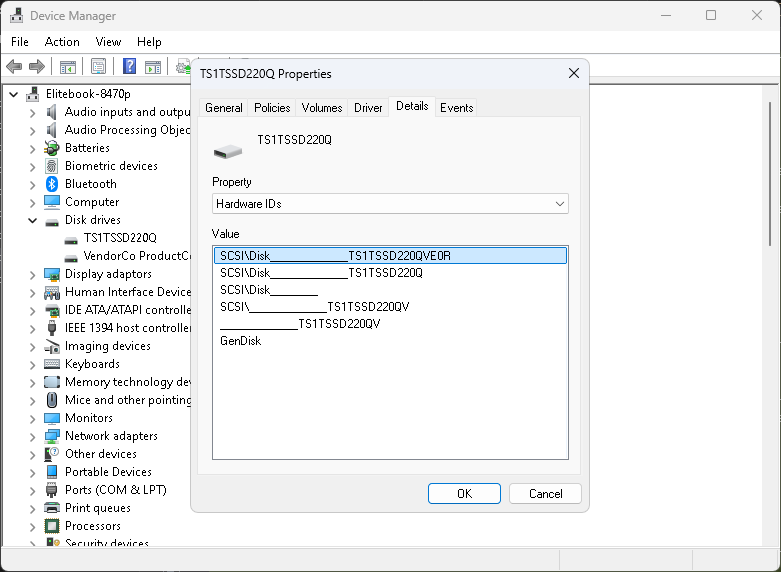Viewport: 781px width, 572px height.
Task: Toggle the Show/Hide Action Pane icon
Action: pos(152,66)
